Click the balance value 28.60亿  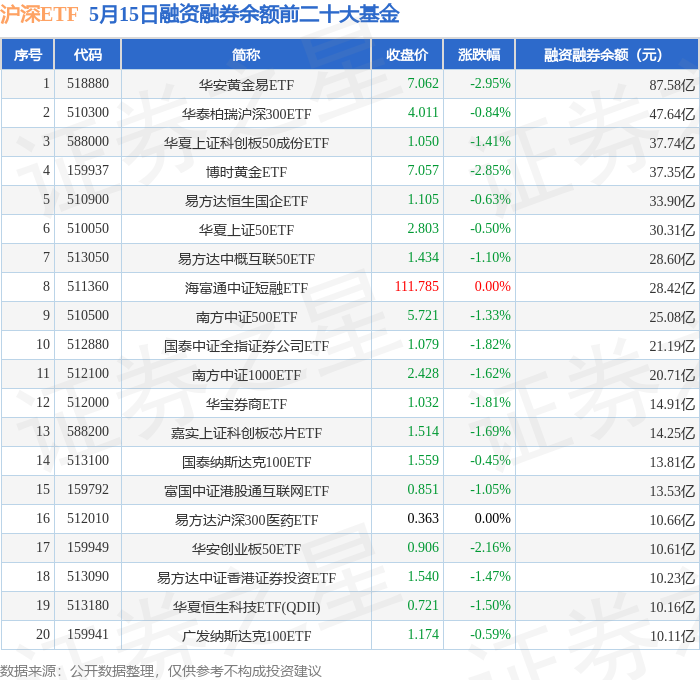tap(672, 259)
